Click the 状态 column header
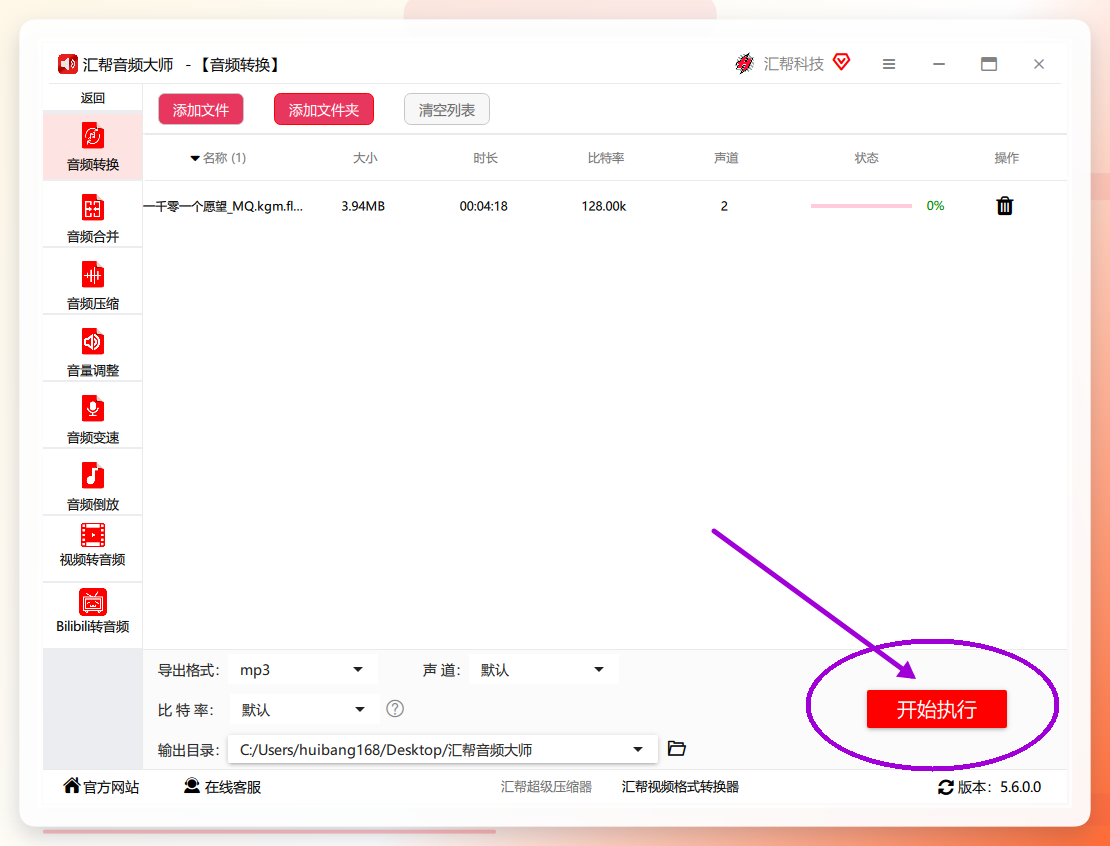1110x846 pixels. (x=866, y=158)
